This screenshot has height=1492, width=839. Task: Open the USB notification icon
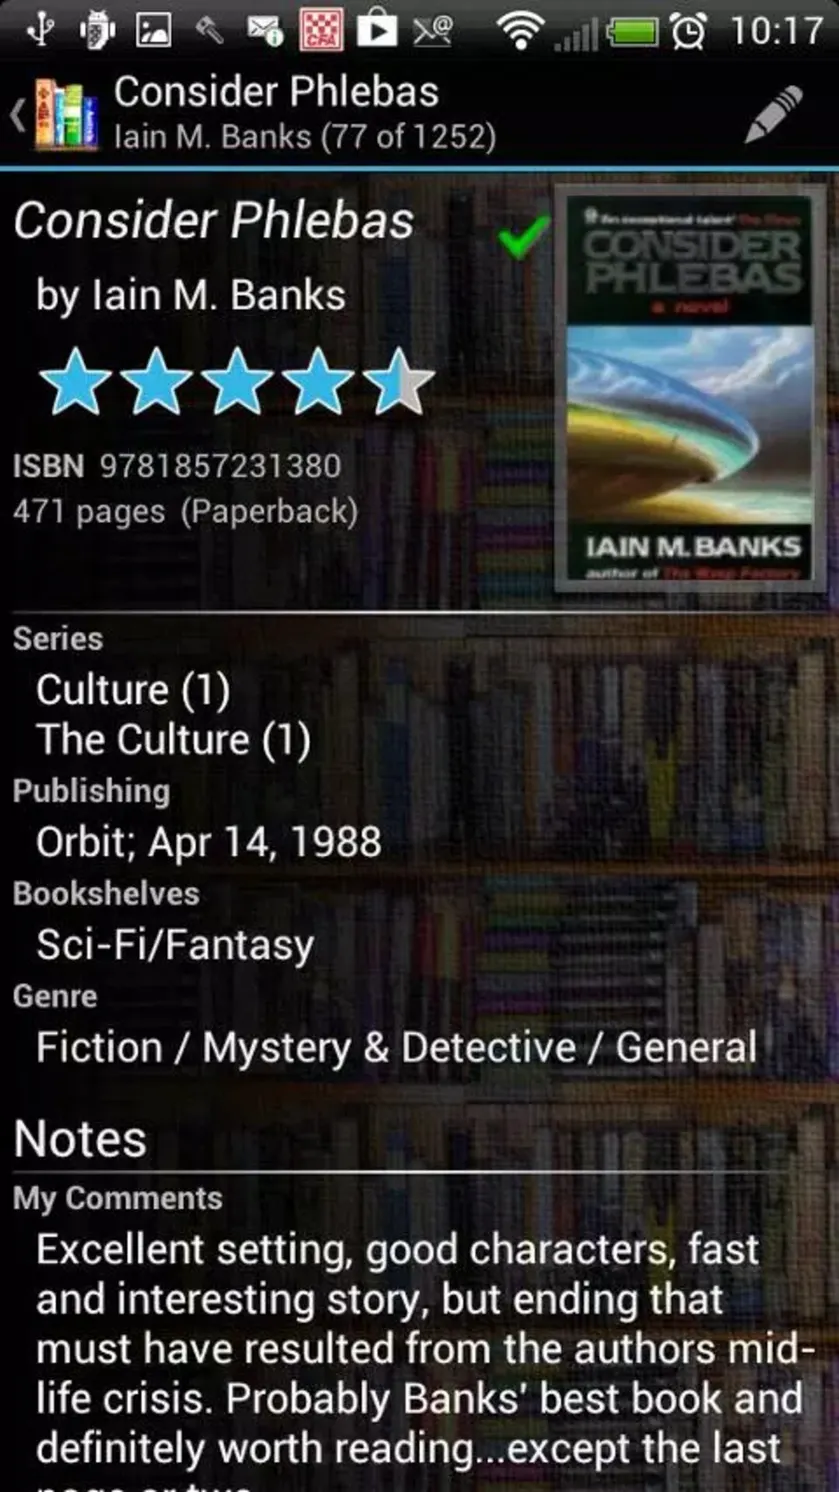41,30
